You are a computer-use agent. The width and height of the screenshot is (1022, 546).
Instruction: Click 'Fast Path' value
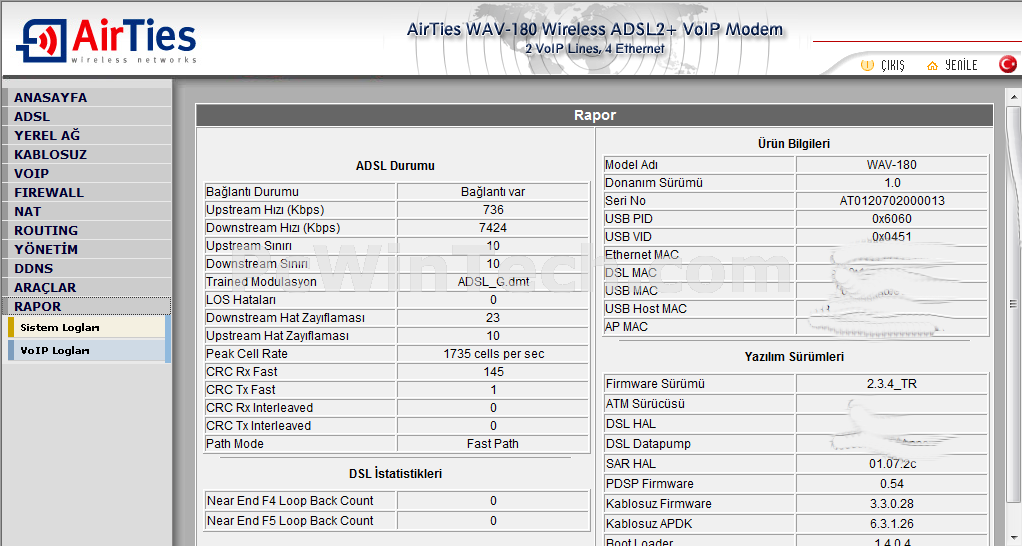tap(493, 444)
